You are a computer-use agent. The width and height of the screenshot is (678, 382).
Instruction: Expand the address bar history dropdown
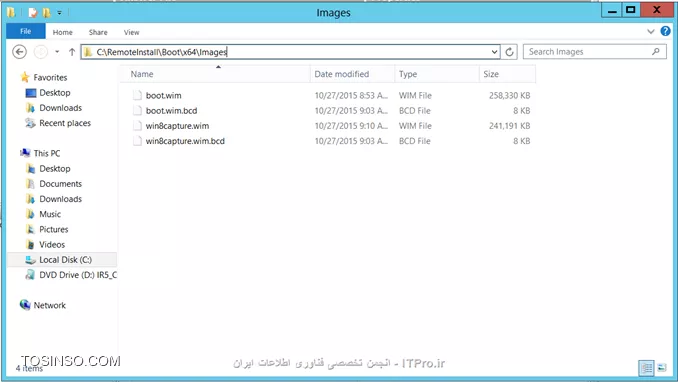click(494, 52)
